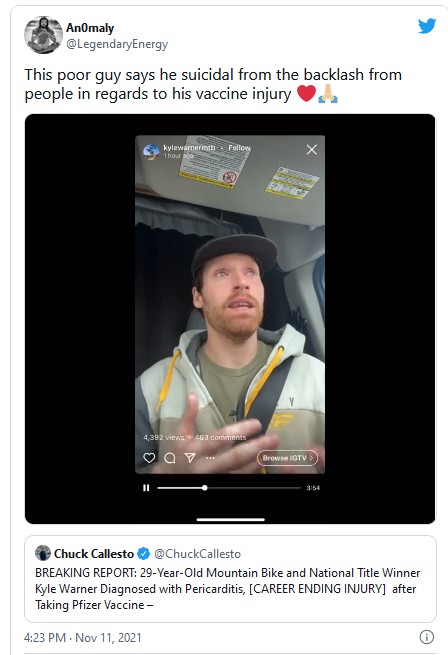Viewport: 448px width, 655px height.
Task: Open the 4:23 PM Nov 11 timestamp
Action: (x=83, y=637)
